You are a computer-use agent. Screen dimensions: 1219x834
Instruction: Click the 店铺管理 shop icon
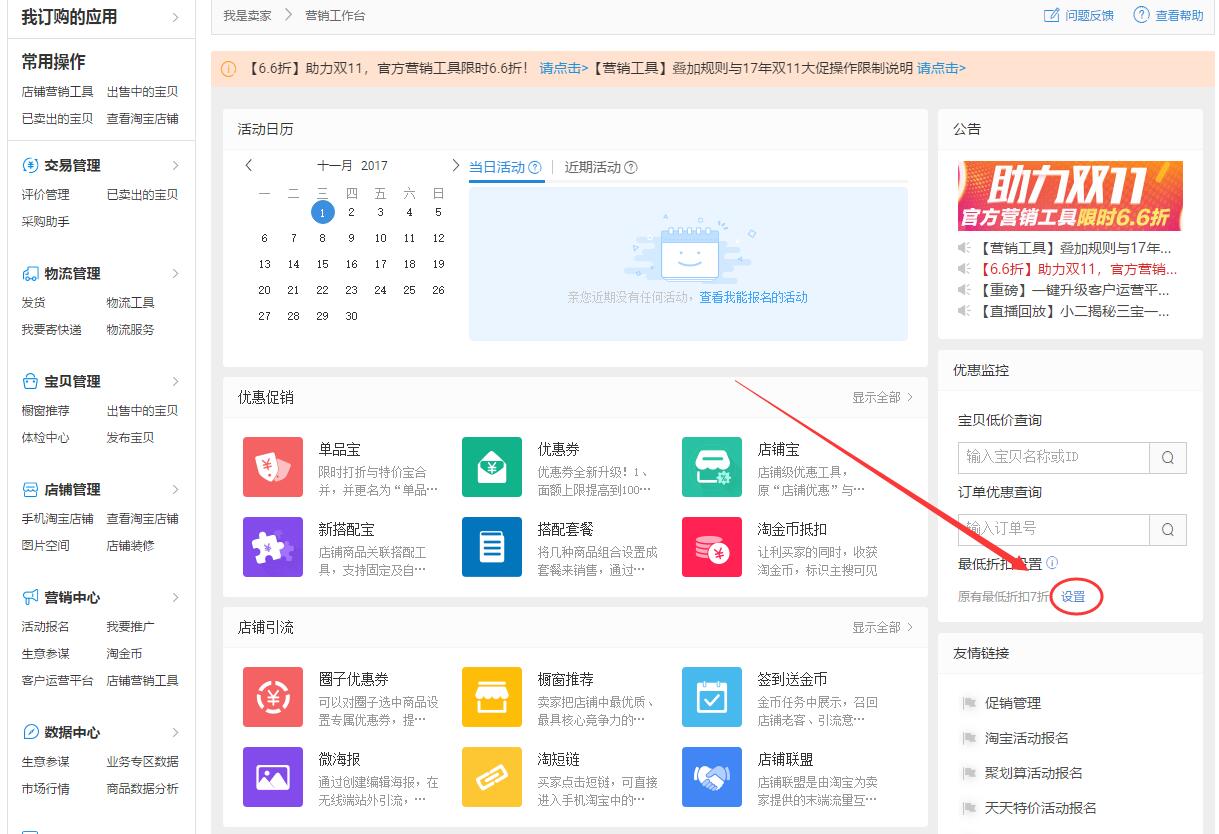pos(30,489)
